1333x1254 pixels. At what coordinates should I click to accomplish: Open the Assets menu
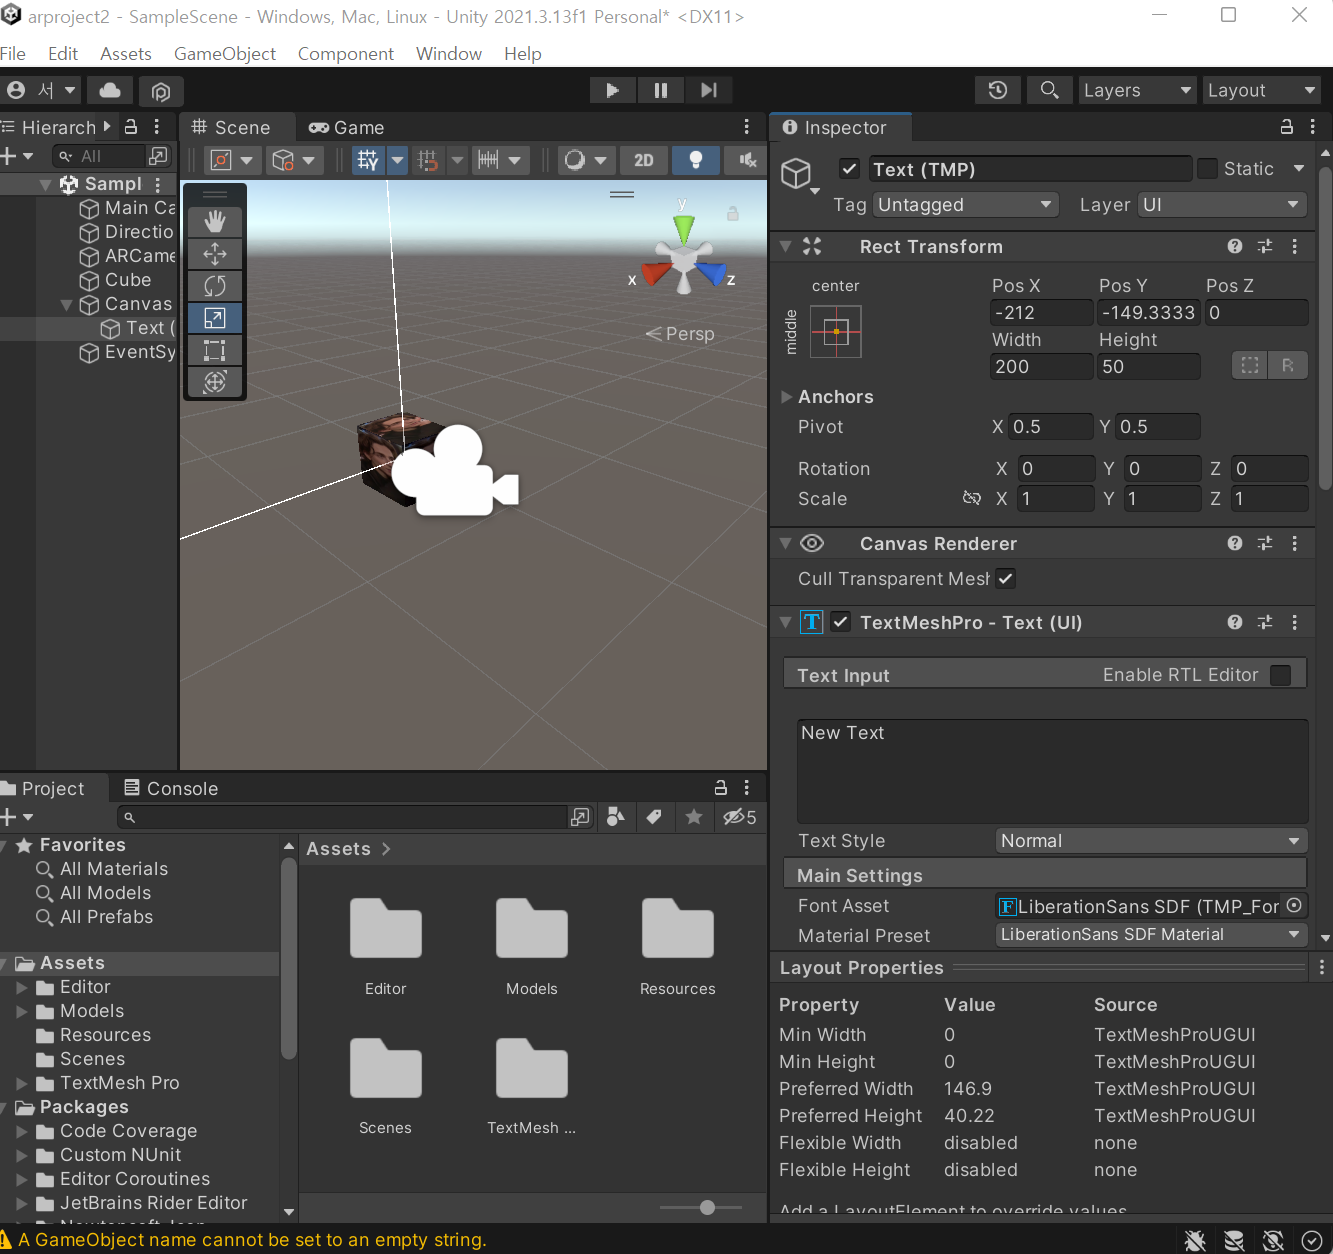coord(126,54)
